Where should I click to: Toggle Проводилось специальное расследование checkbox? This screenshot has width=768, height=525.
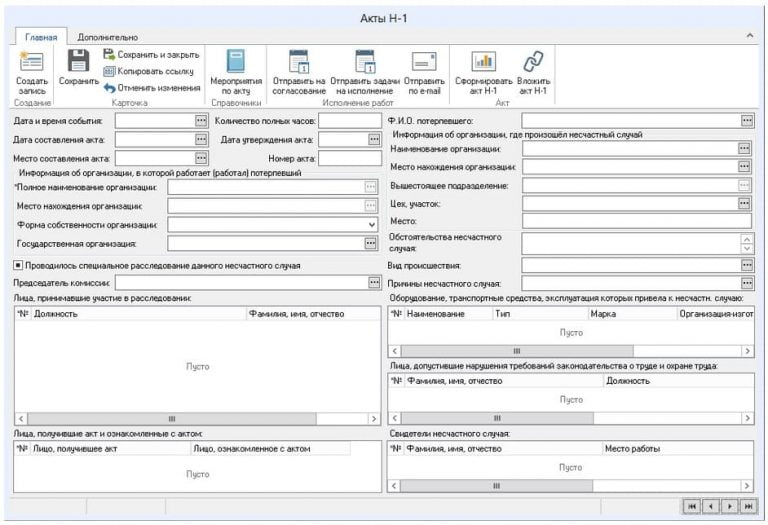(18, 265)
